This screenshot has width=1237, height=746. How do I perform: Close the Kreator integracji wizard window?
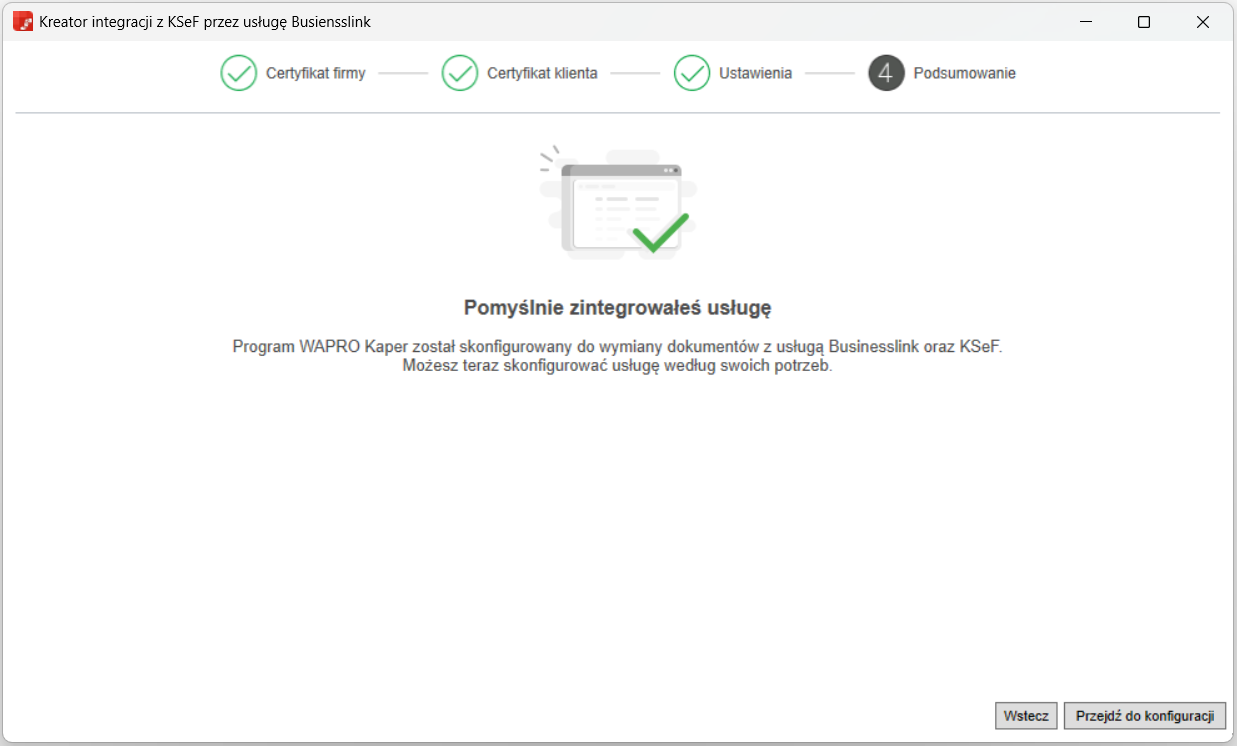(x=1203, y=21)
